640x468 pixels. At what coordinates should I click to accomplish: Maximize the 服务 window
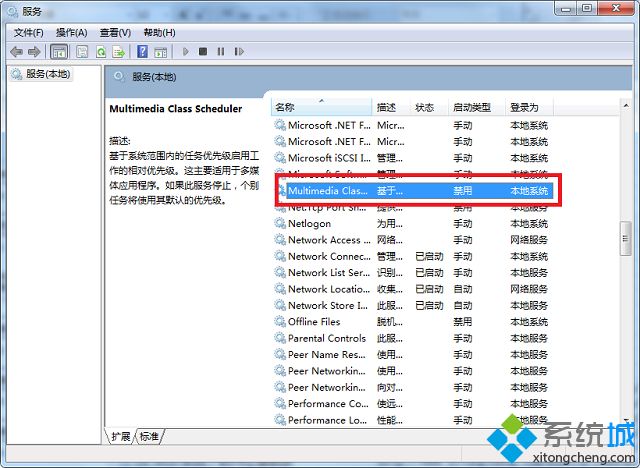pos(587,9)
